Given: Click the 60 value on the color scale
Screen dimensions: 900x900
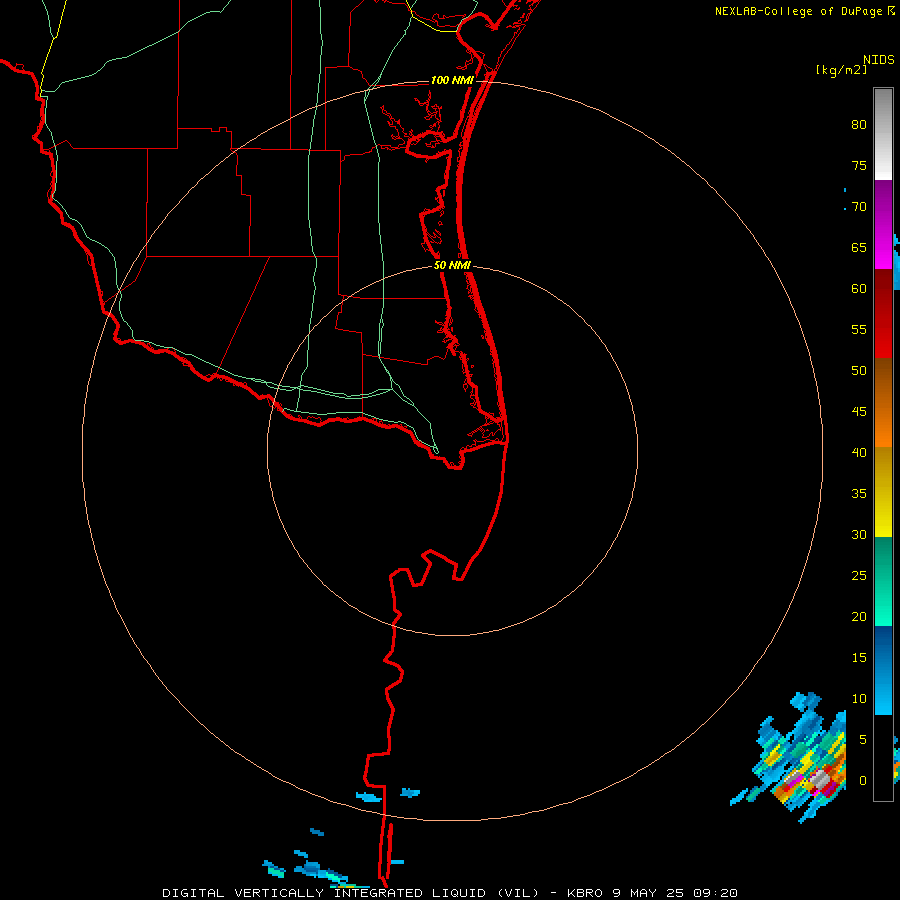Looking at the screenshot, I should coord(859,289).
